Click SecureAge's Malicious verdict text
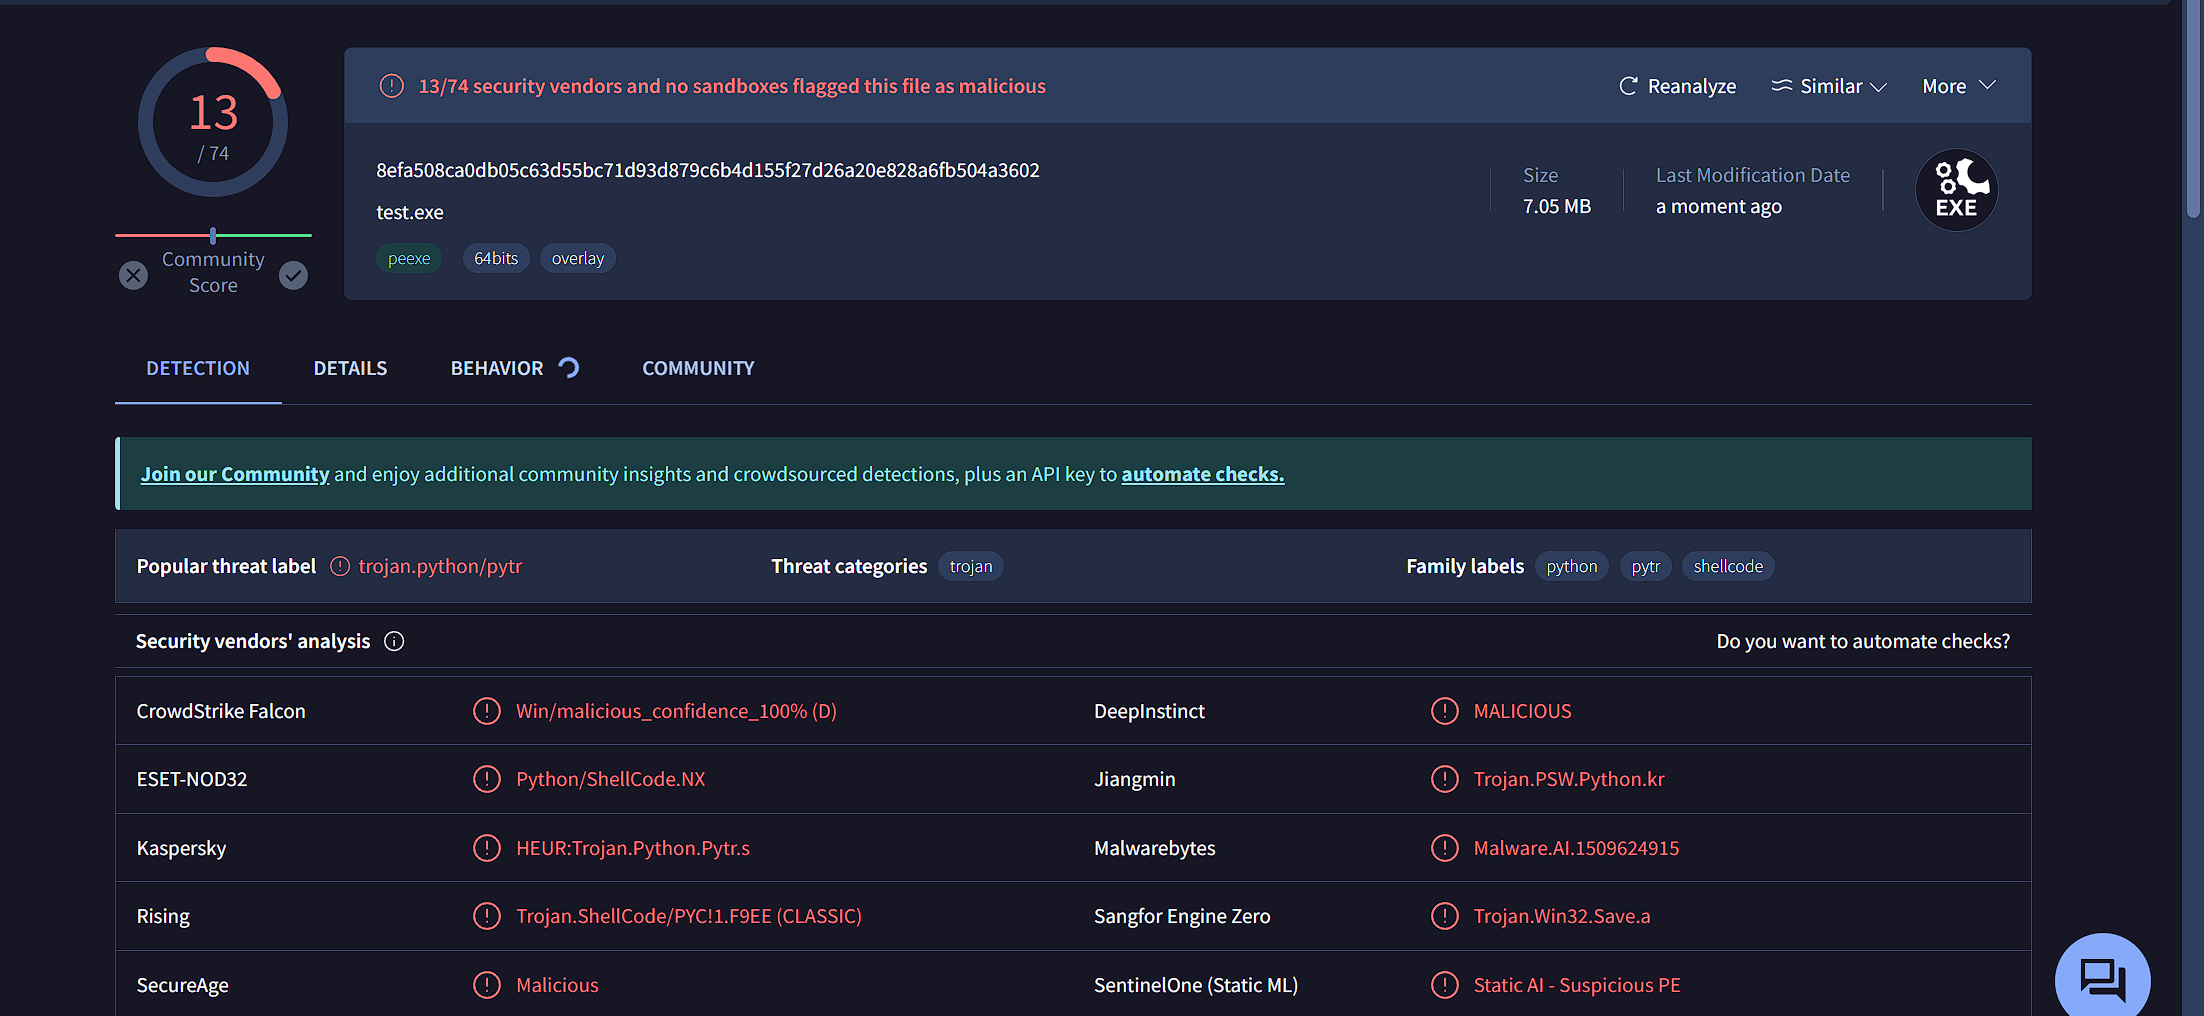Viewport: 2204px width, 1016px height. [557, 985]
